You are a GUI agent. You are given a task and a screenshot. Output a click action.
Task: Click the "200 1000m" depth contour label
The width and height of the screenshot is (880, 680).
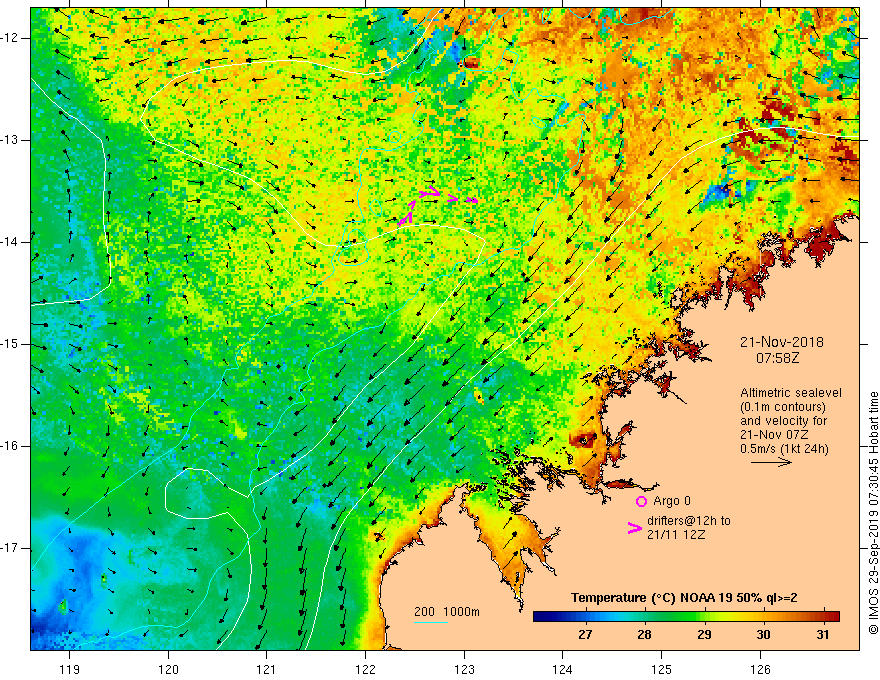[447, 612]
